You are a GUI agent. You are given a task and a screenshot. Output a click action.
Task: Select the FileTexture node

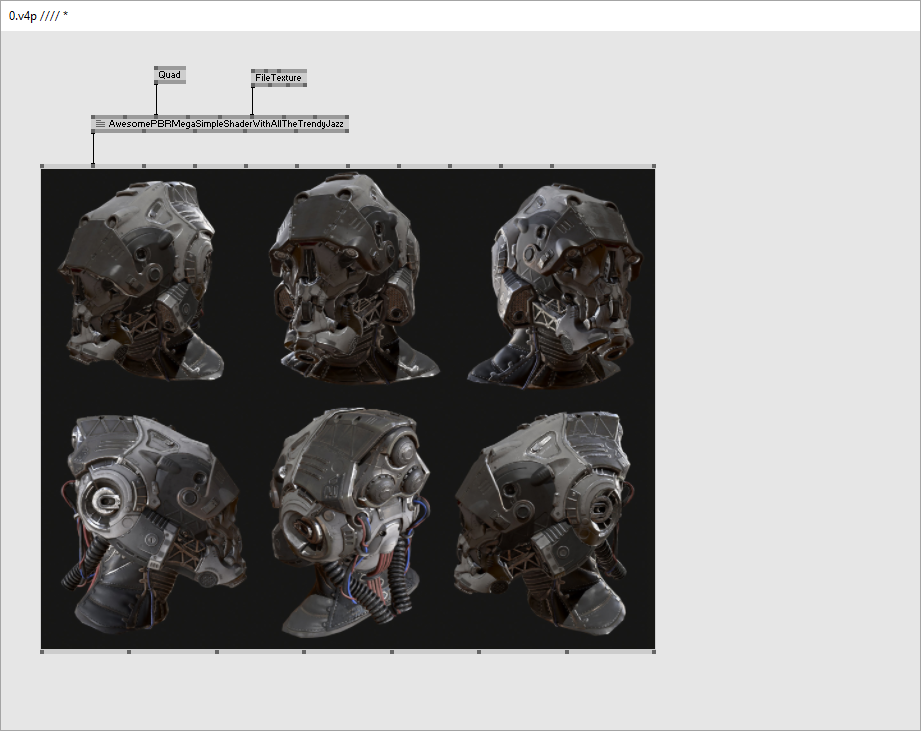click(278, 78)
